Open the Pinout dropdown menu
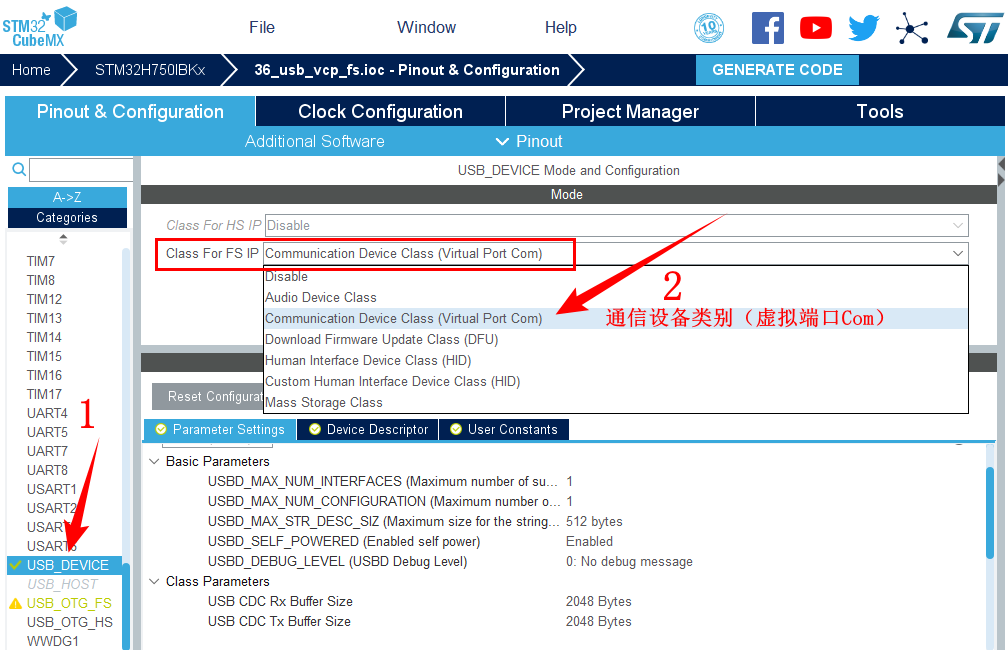The image size is (1008, 650). coord(528,141)
